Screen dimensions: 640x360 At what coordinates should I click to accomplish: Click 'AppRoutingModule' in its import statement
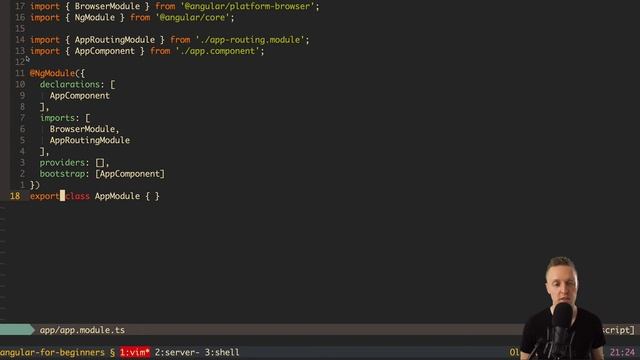point(115,40)
